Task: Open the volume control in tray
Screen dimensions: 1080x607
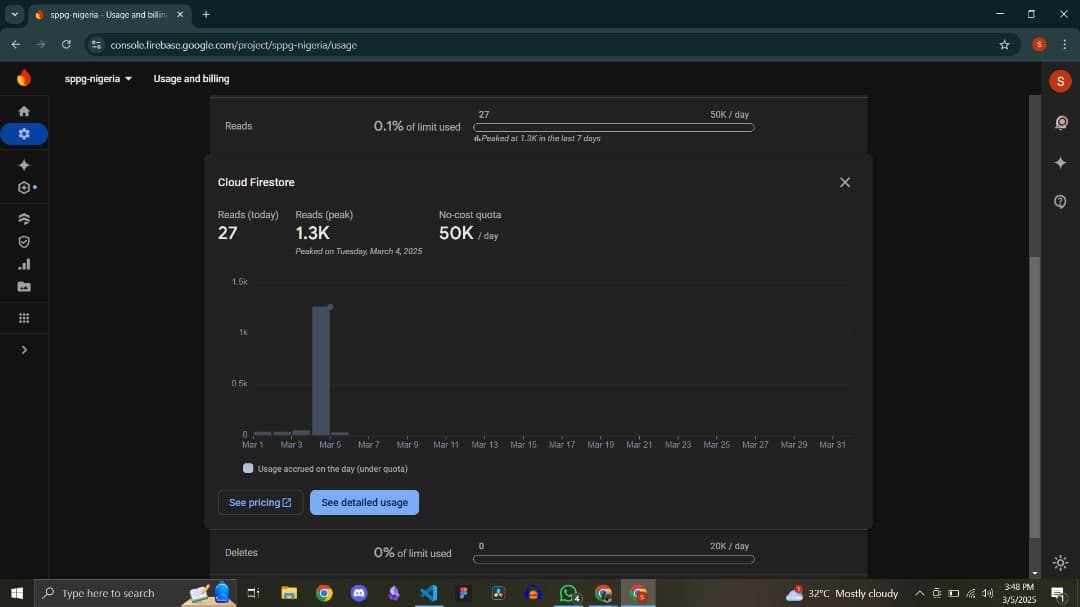Action: coord(988,593)
